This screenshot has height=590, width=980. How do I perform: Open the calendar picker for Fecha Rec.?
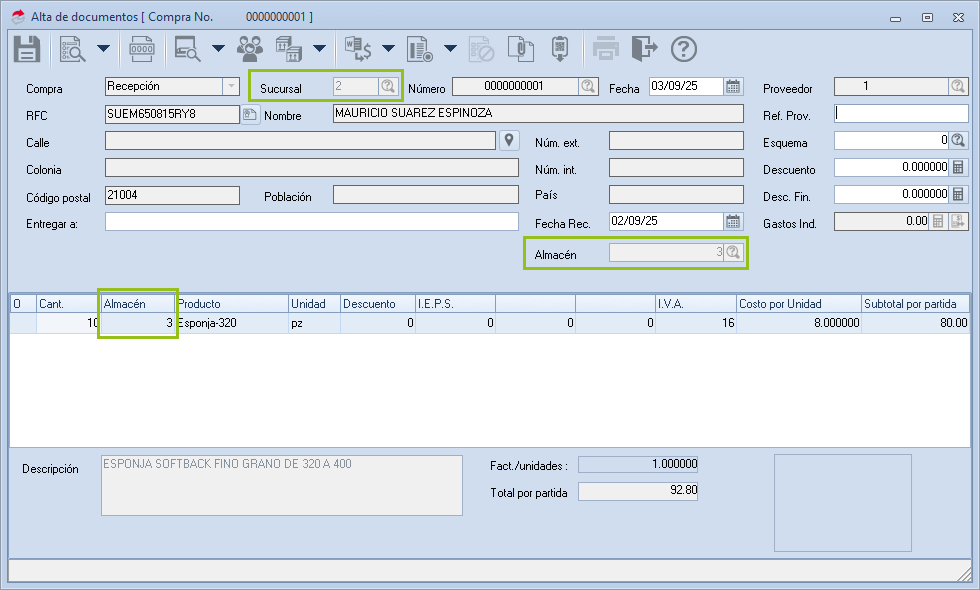pos(733,221)
